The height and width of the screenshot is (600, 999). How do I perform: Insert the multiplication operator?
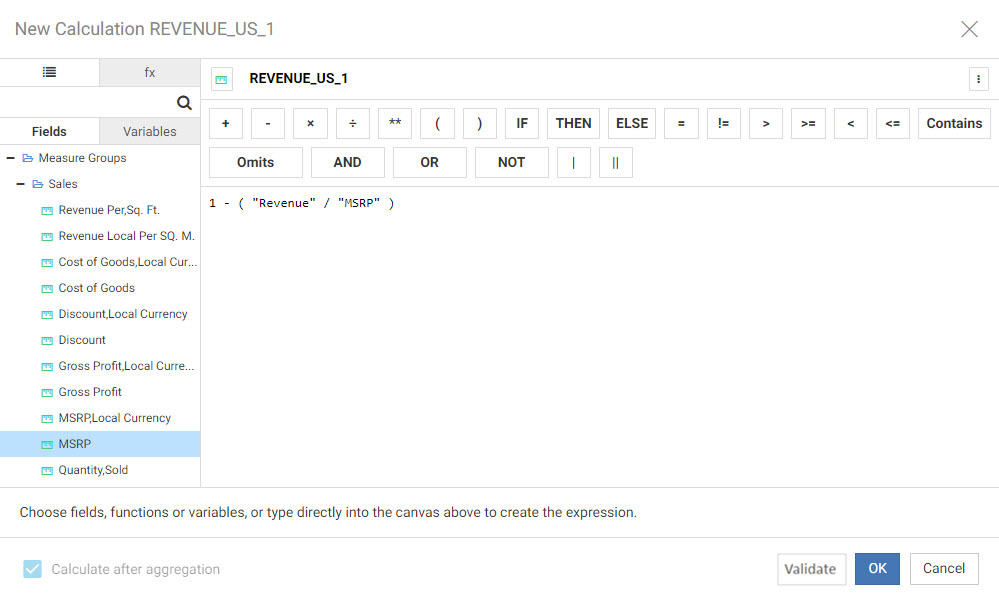pyautogui.click(x=310, y=123)
